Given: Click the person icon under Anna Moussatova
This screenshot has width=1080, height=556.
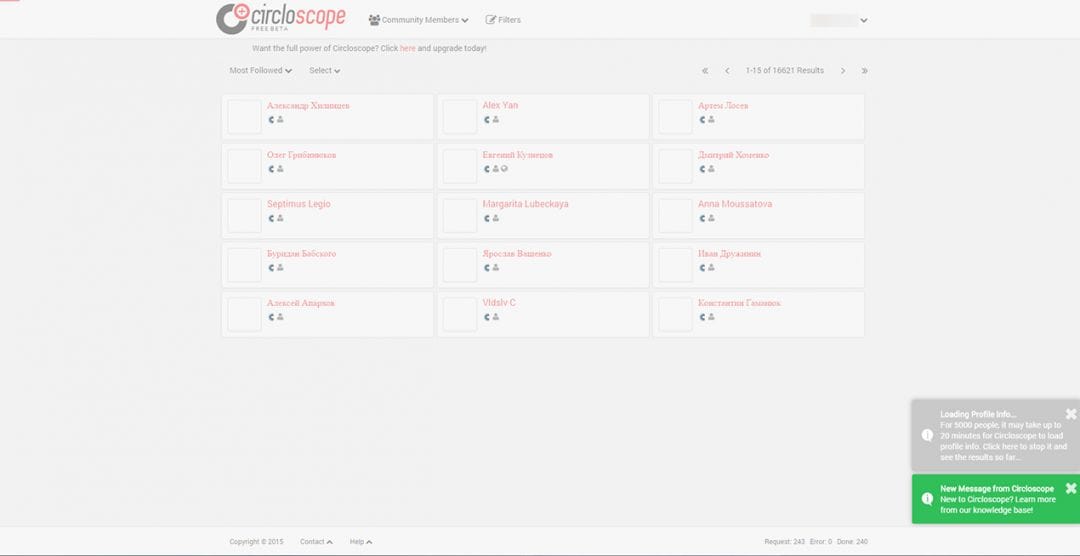Looking at the screenshot, I should click(711, 218).
